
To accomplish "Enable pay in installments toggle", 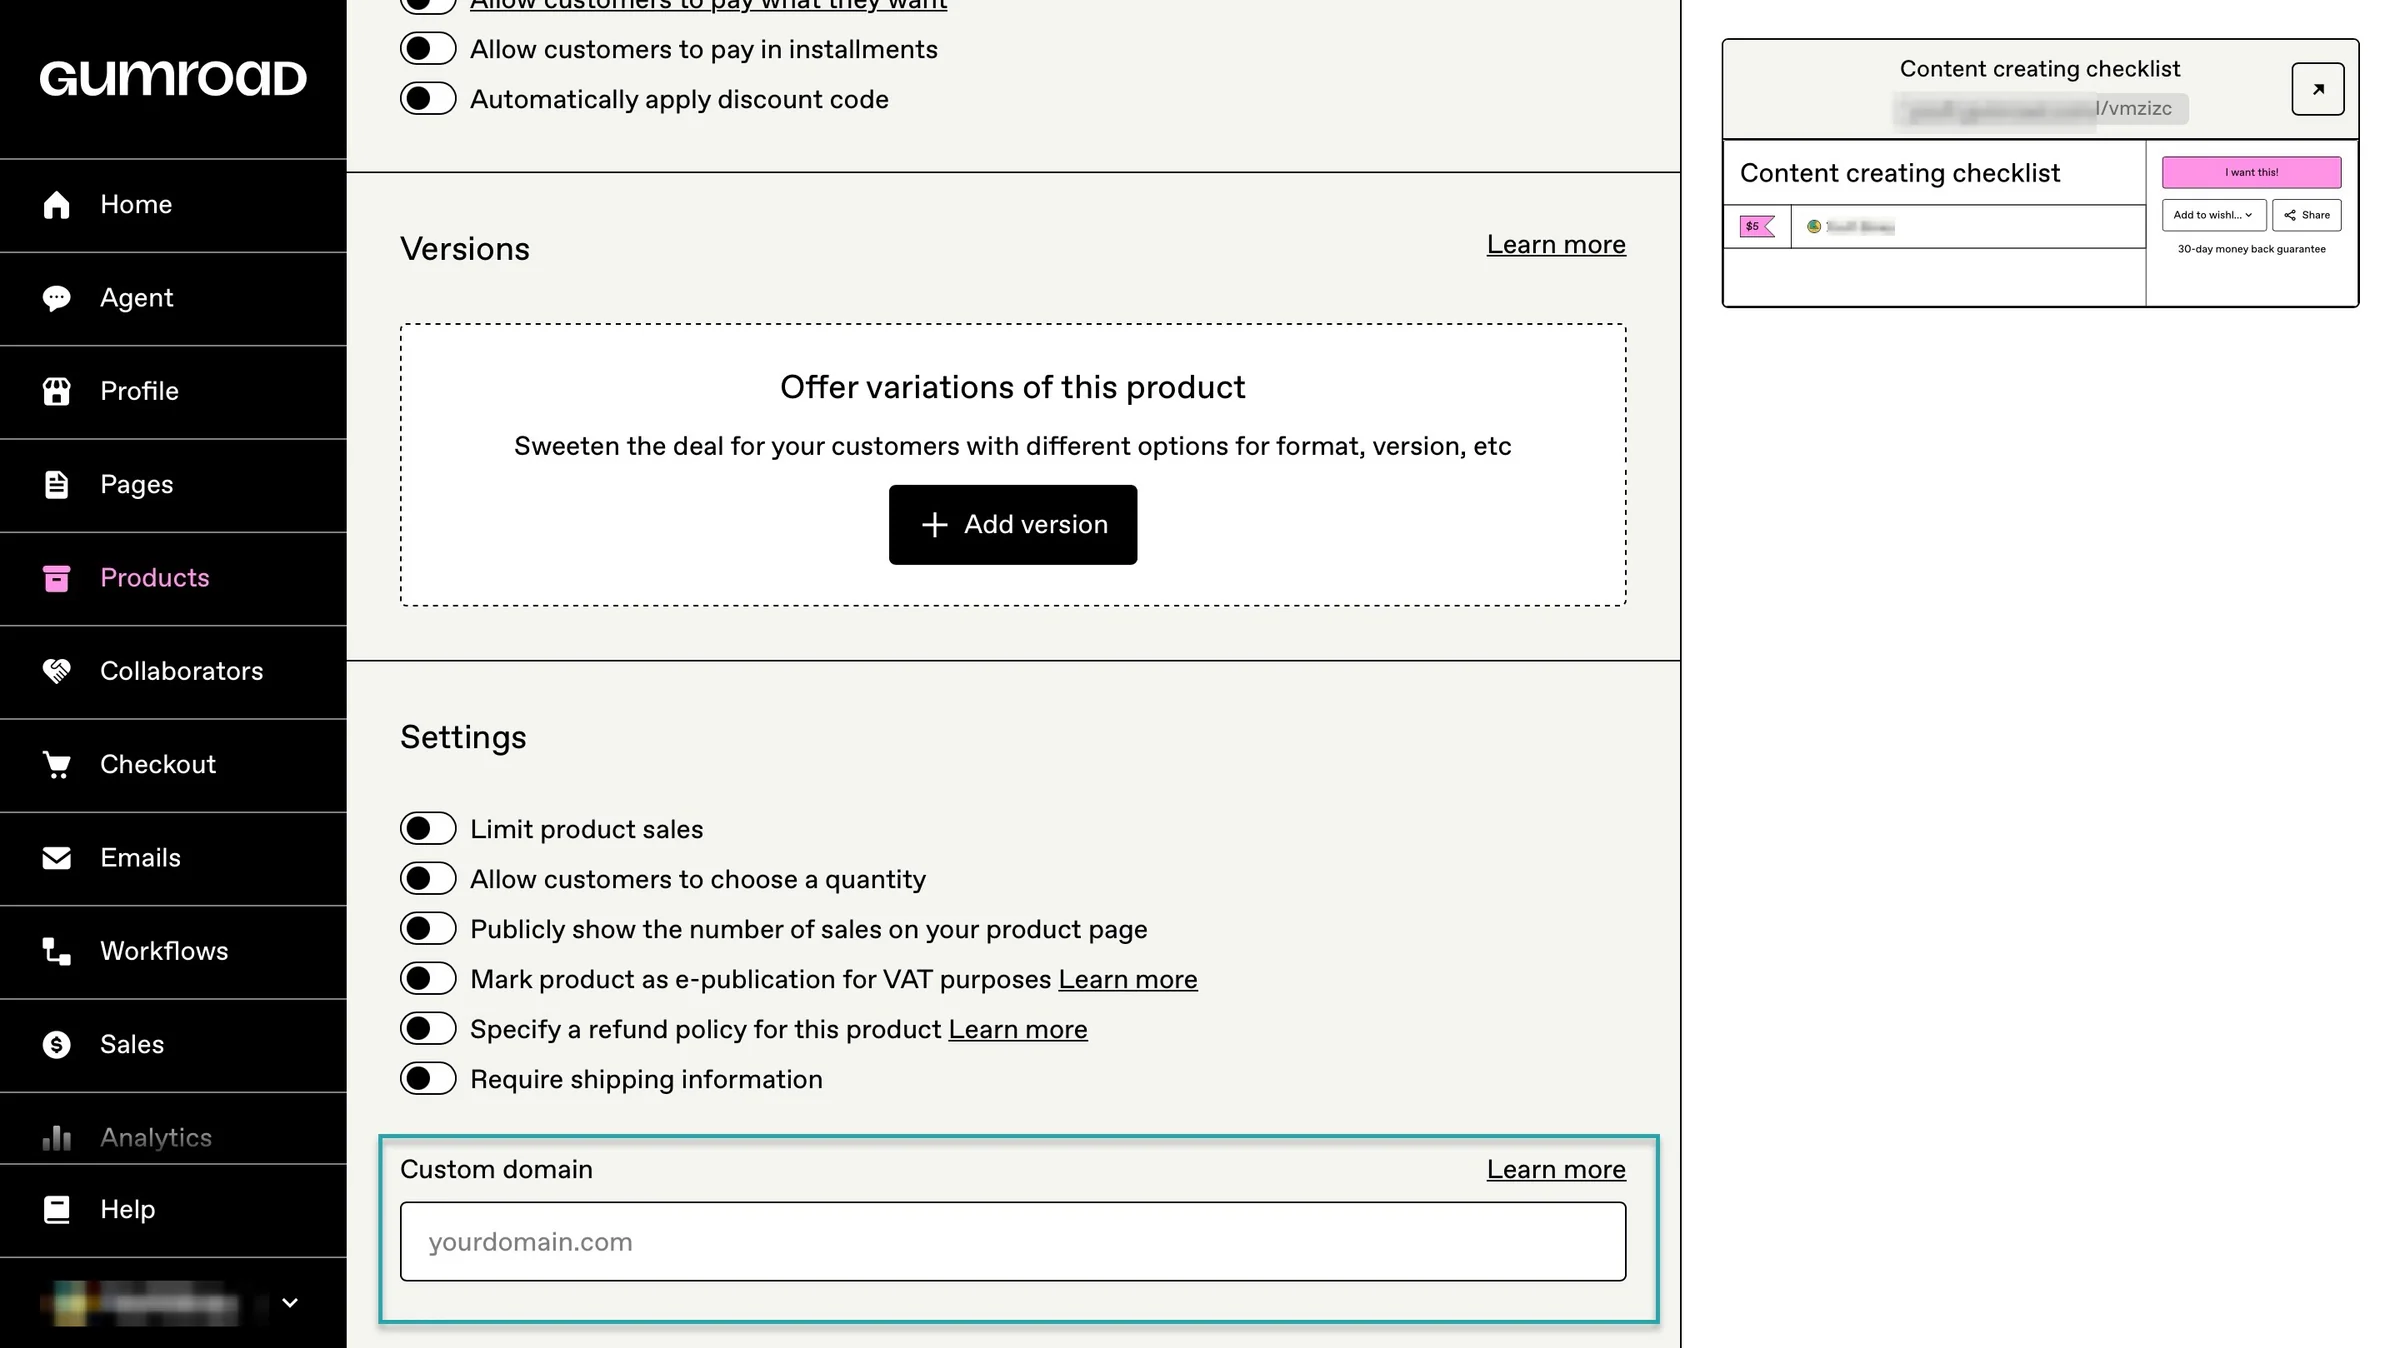I will pyautogui.click(x=428, y=49).
